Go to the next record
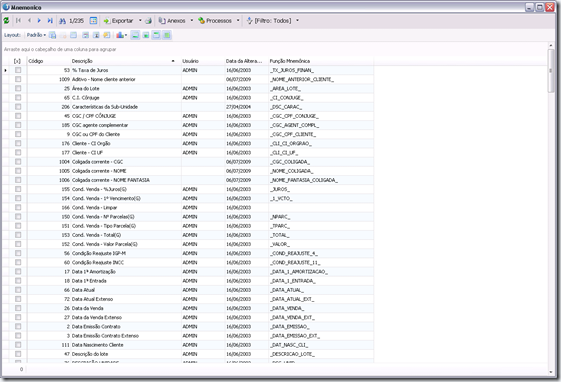 [x=39, y=21]
